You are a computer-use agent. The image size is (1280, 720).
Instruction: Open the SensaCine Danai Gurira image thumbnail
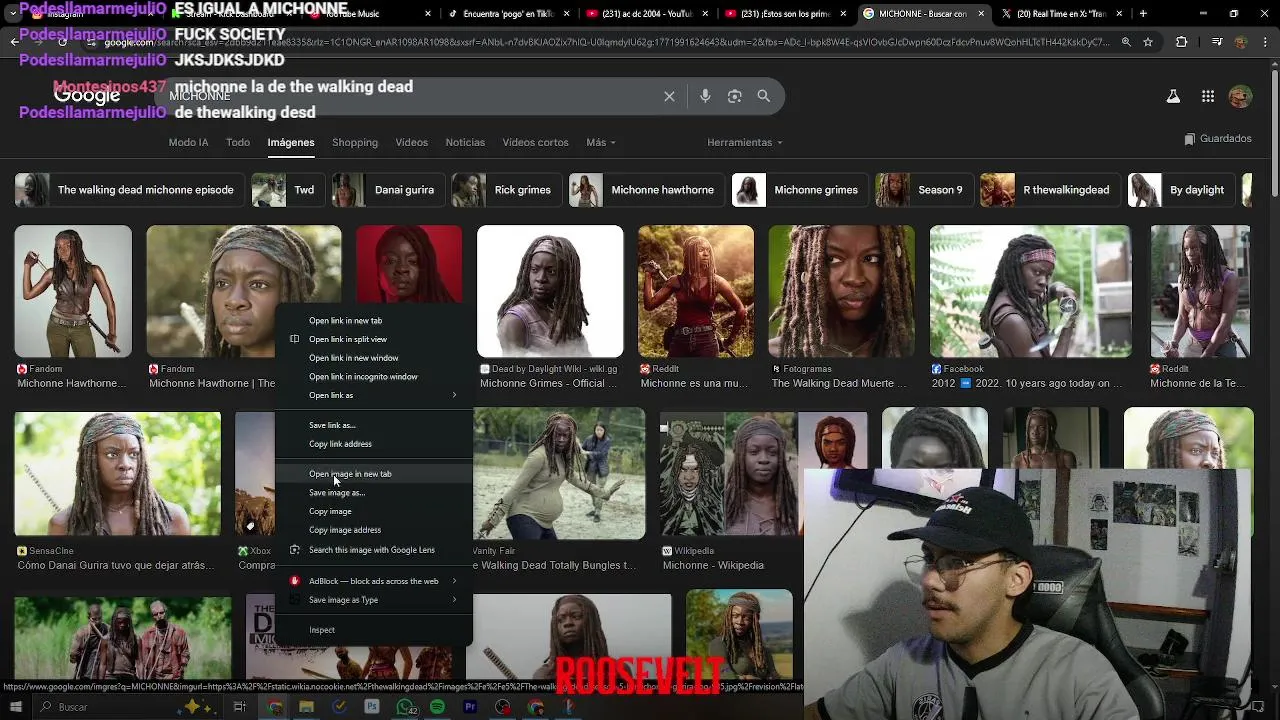(118, 474)
